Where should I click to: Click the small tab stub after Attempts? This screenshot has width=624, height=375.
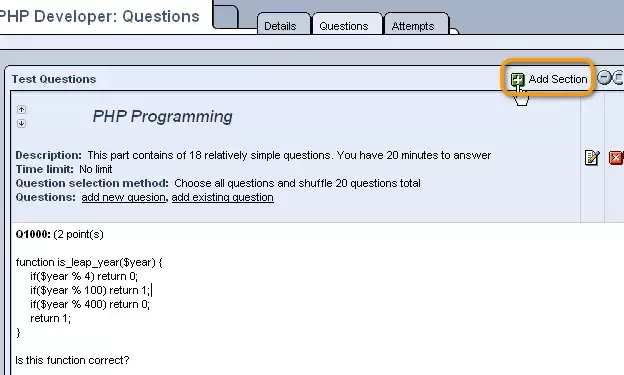[454, 31]
